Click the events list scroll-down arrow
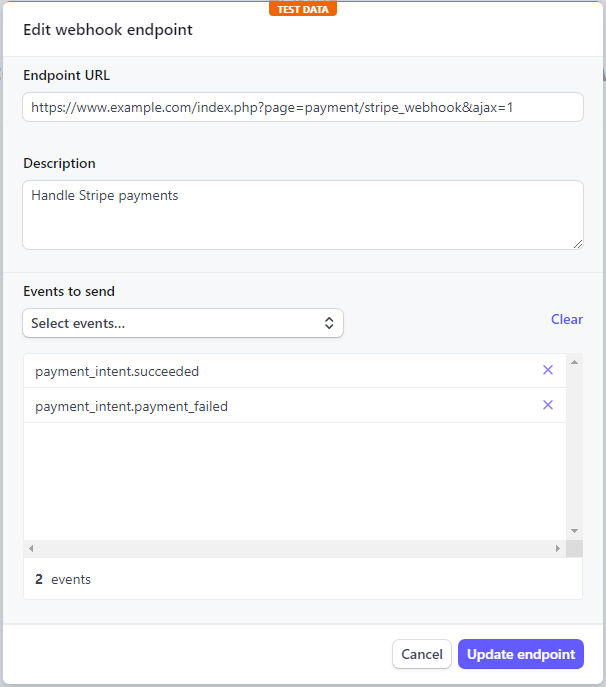 point(574,531)
